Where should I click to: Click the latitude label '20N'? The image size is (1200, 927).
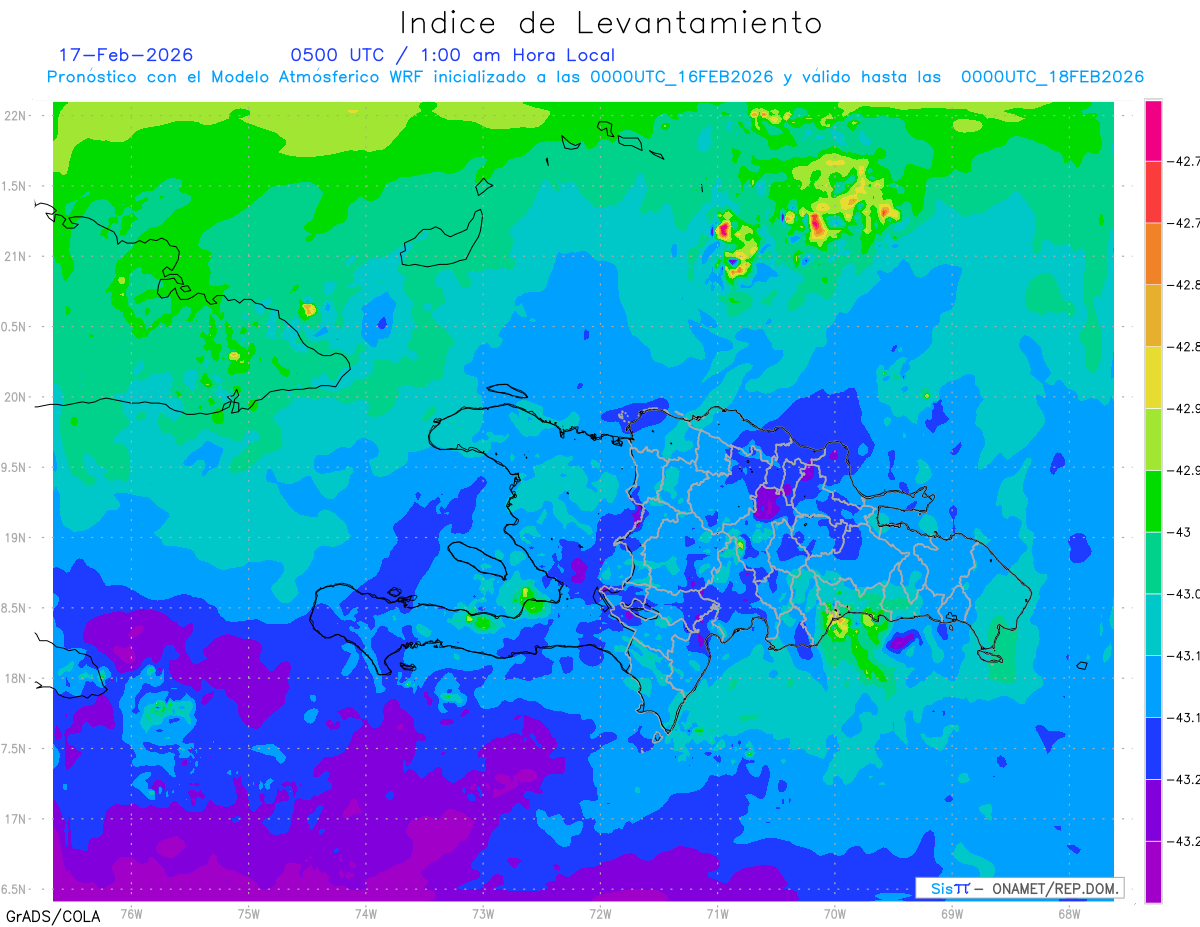(17, 397)
